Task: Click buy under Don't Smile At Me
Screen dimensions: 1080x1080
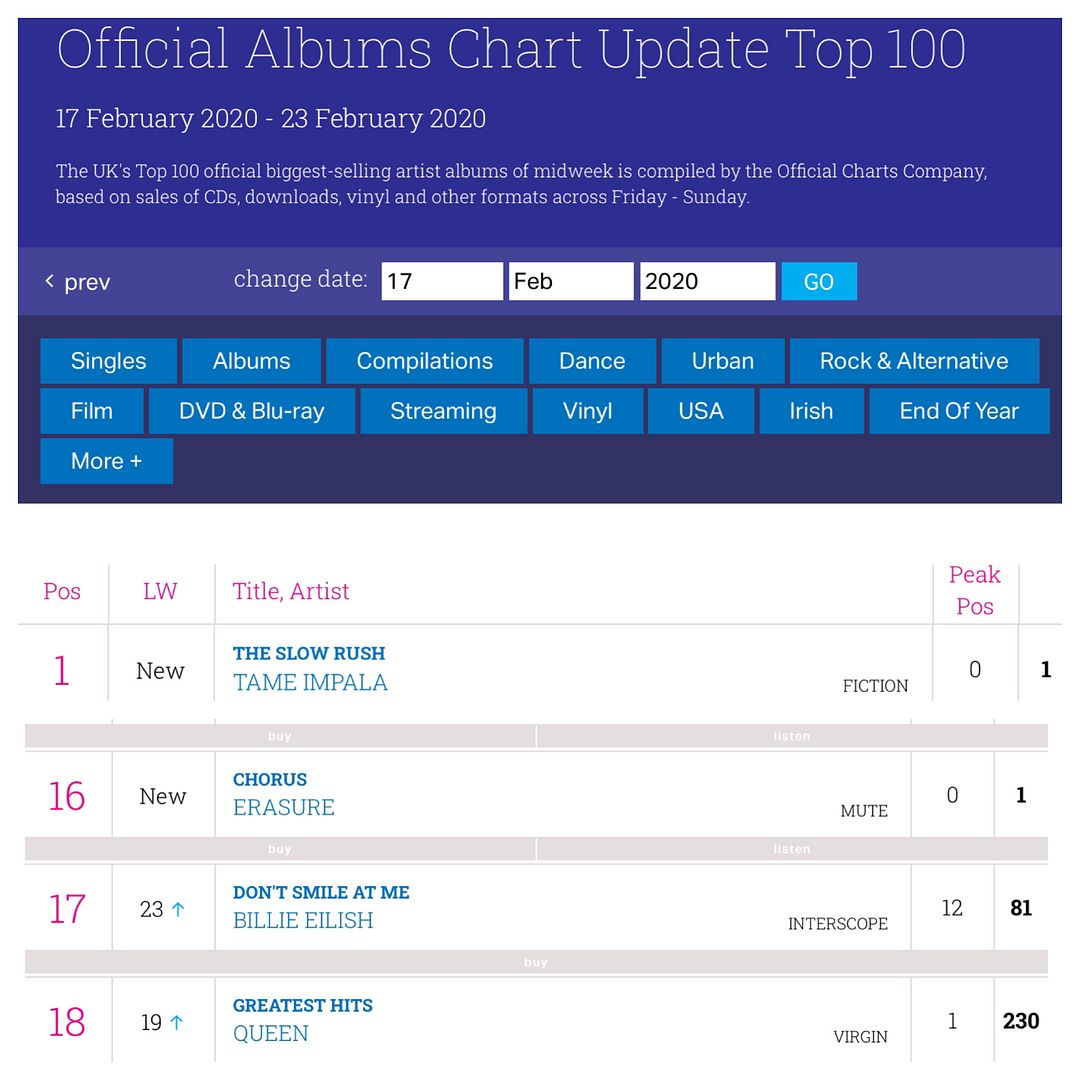Action: [x=536, y=962]
